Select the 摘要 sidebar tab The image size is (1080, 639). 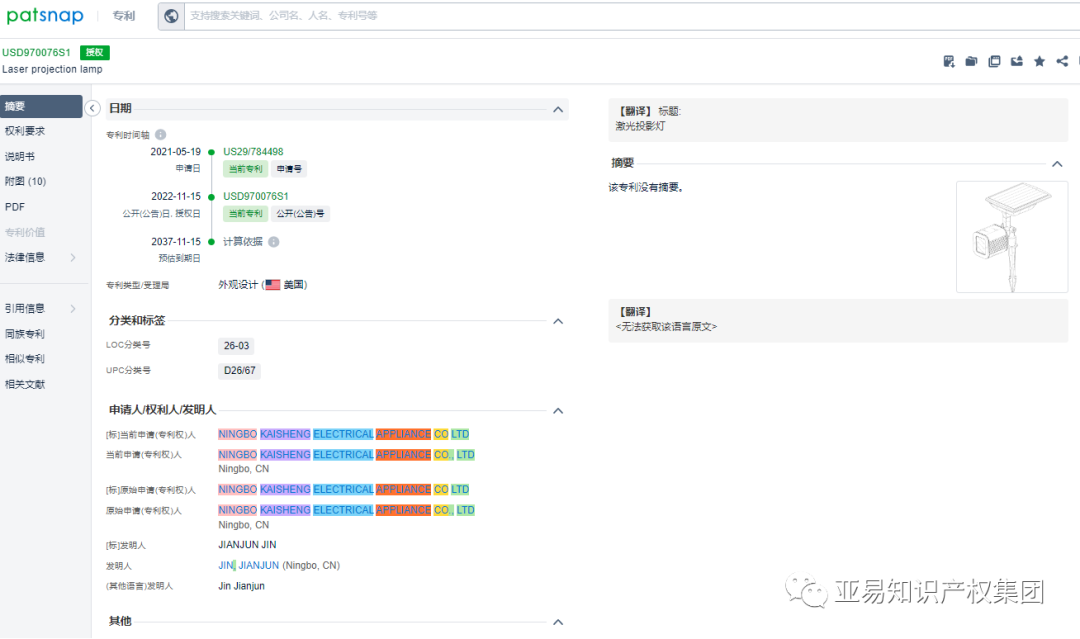pos(41,106)
